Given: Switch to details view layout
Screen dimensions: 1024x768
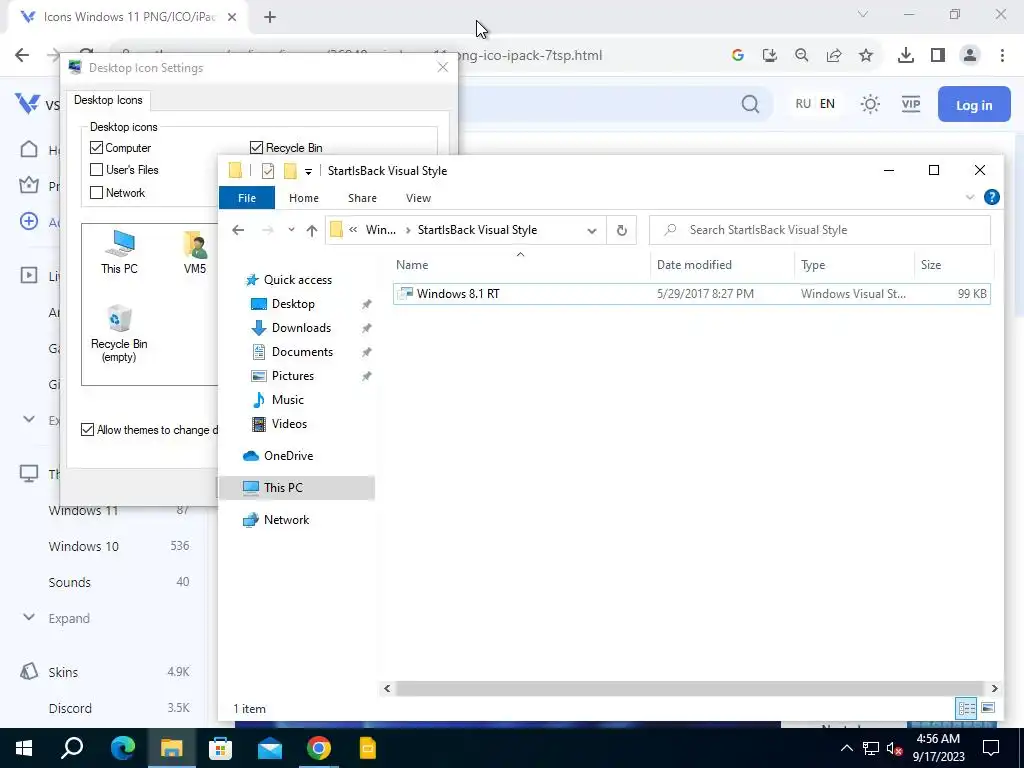Looking at the screenshot, I should 967,708.
